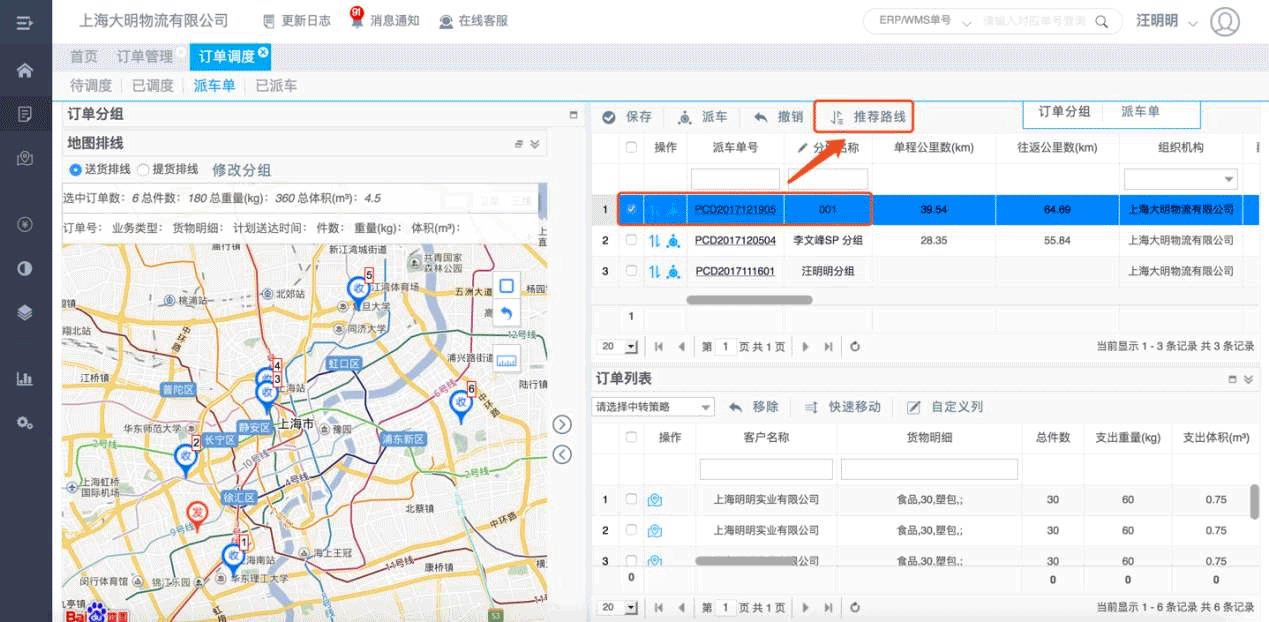
Task: Toggle select-all checkbox in dispatch table header
Action: [x=630, y=148]
